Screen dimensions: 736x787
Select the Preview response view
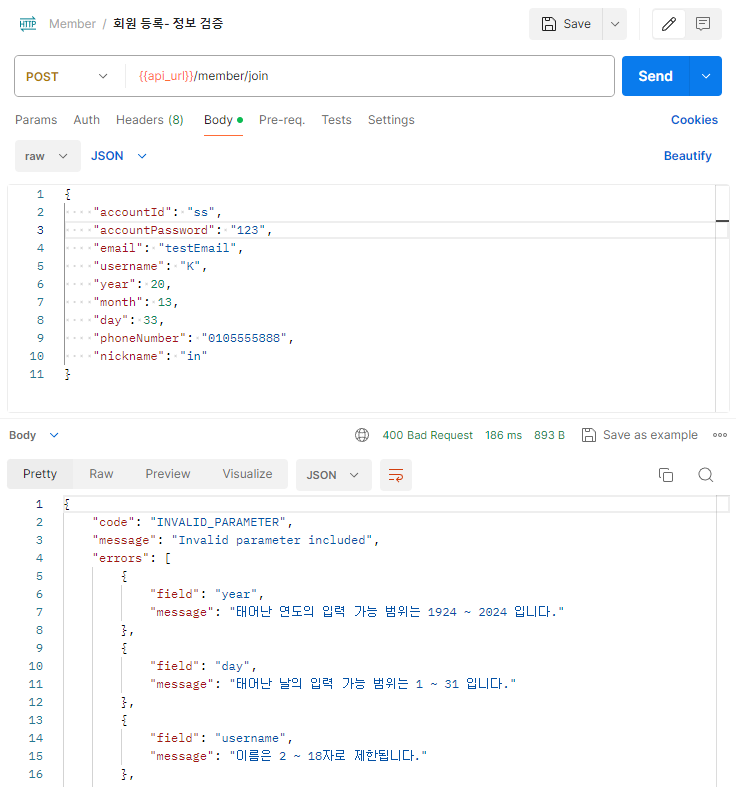coord(168,474)
